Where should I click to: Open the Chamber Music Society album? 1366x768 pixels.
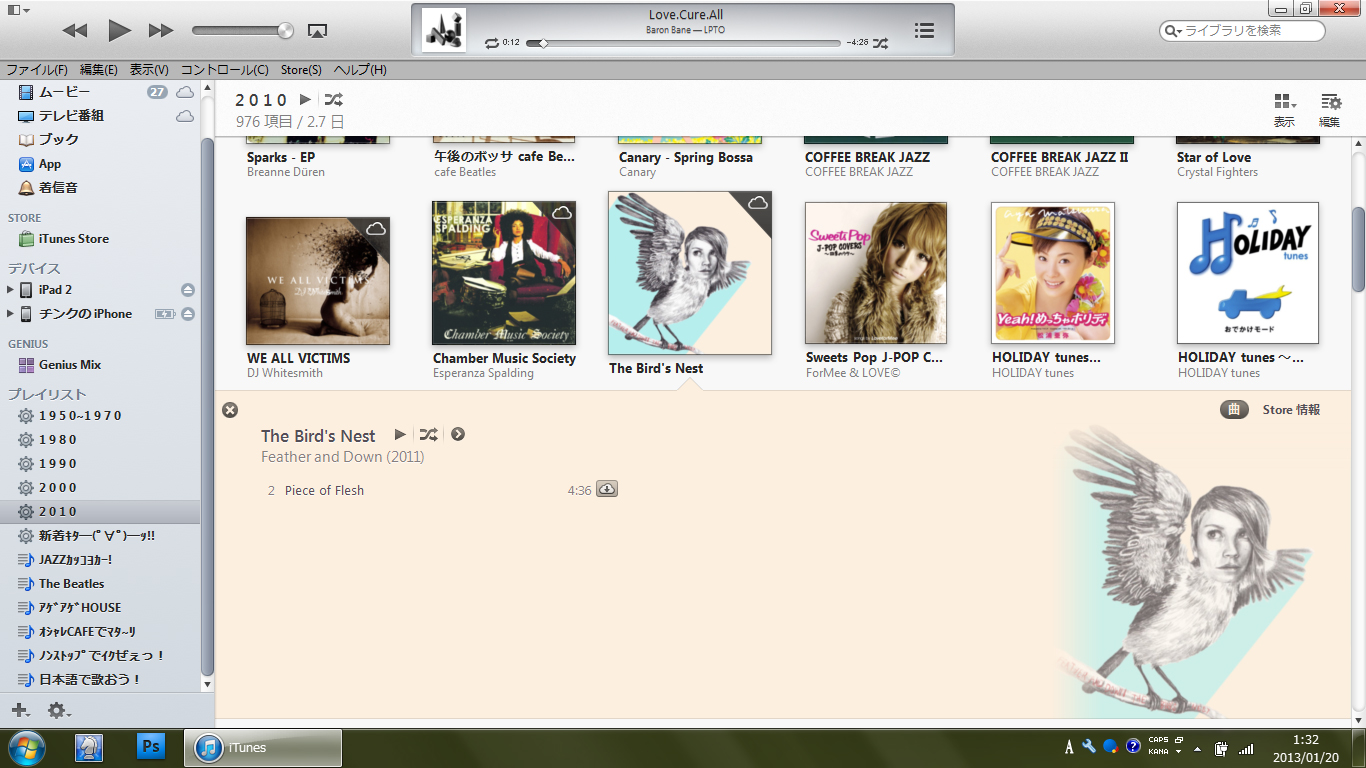(x=504, y=273)
